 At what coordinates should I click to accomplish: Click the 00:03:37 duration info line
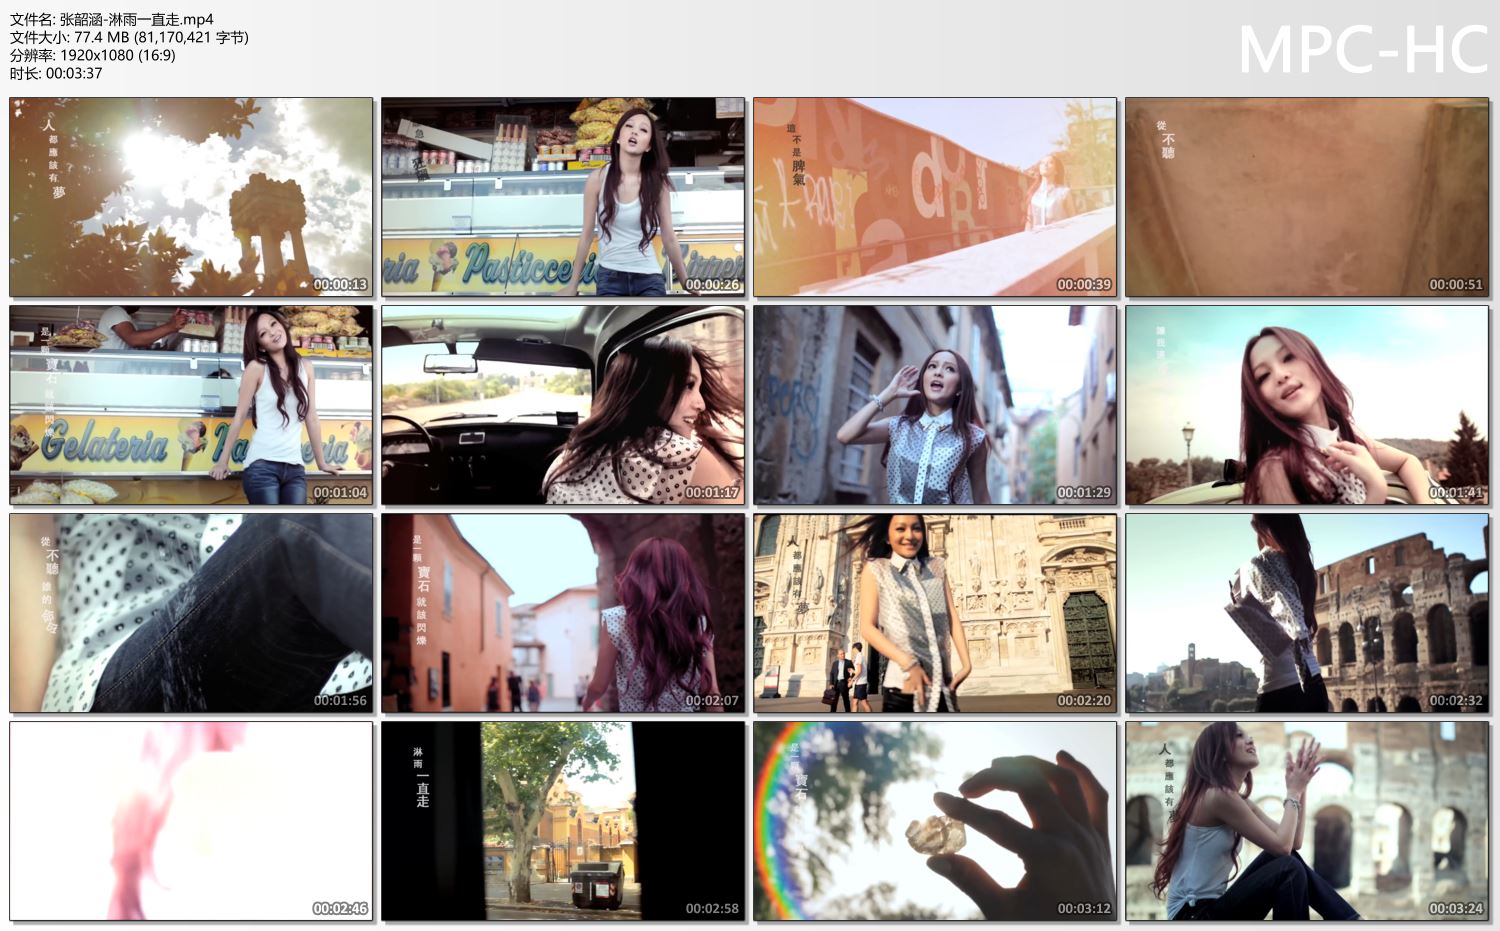pos(56,73)
